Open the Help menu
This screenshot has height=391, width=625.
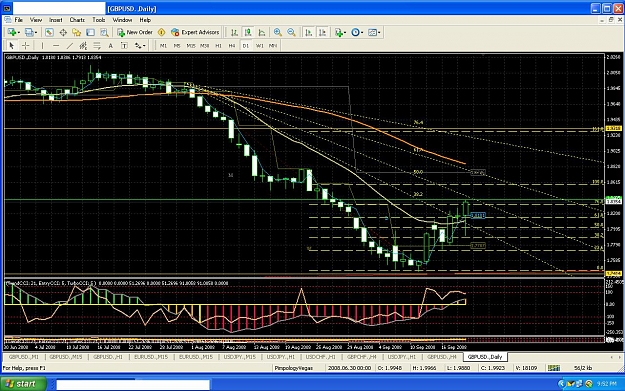pyautogui.click(x=145, y=20)
